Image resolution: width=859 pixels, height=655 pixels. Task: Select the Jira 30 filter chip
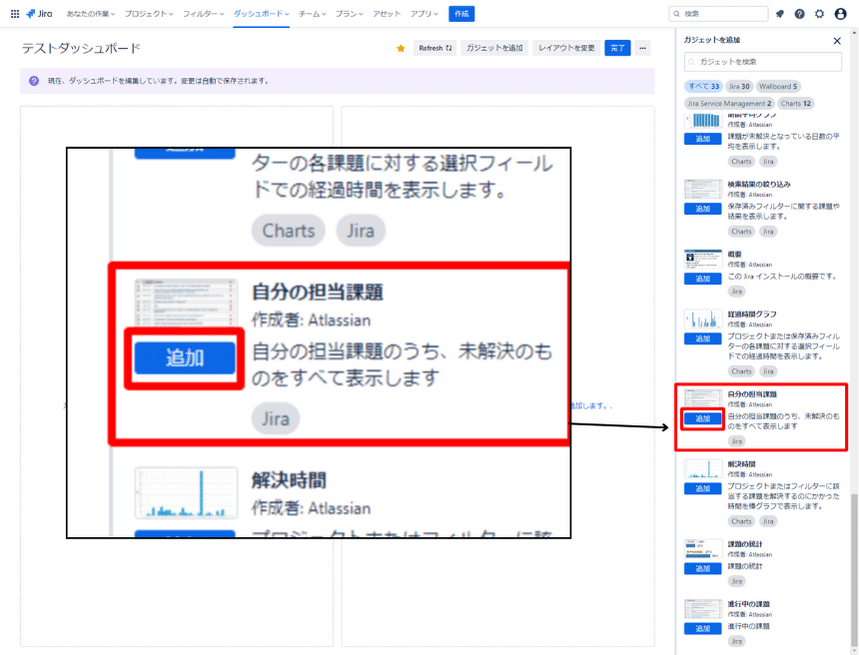(739, 87)
